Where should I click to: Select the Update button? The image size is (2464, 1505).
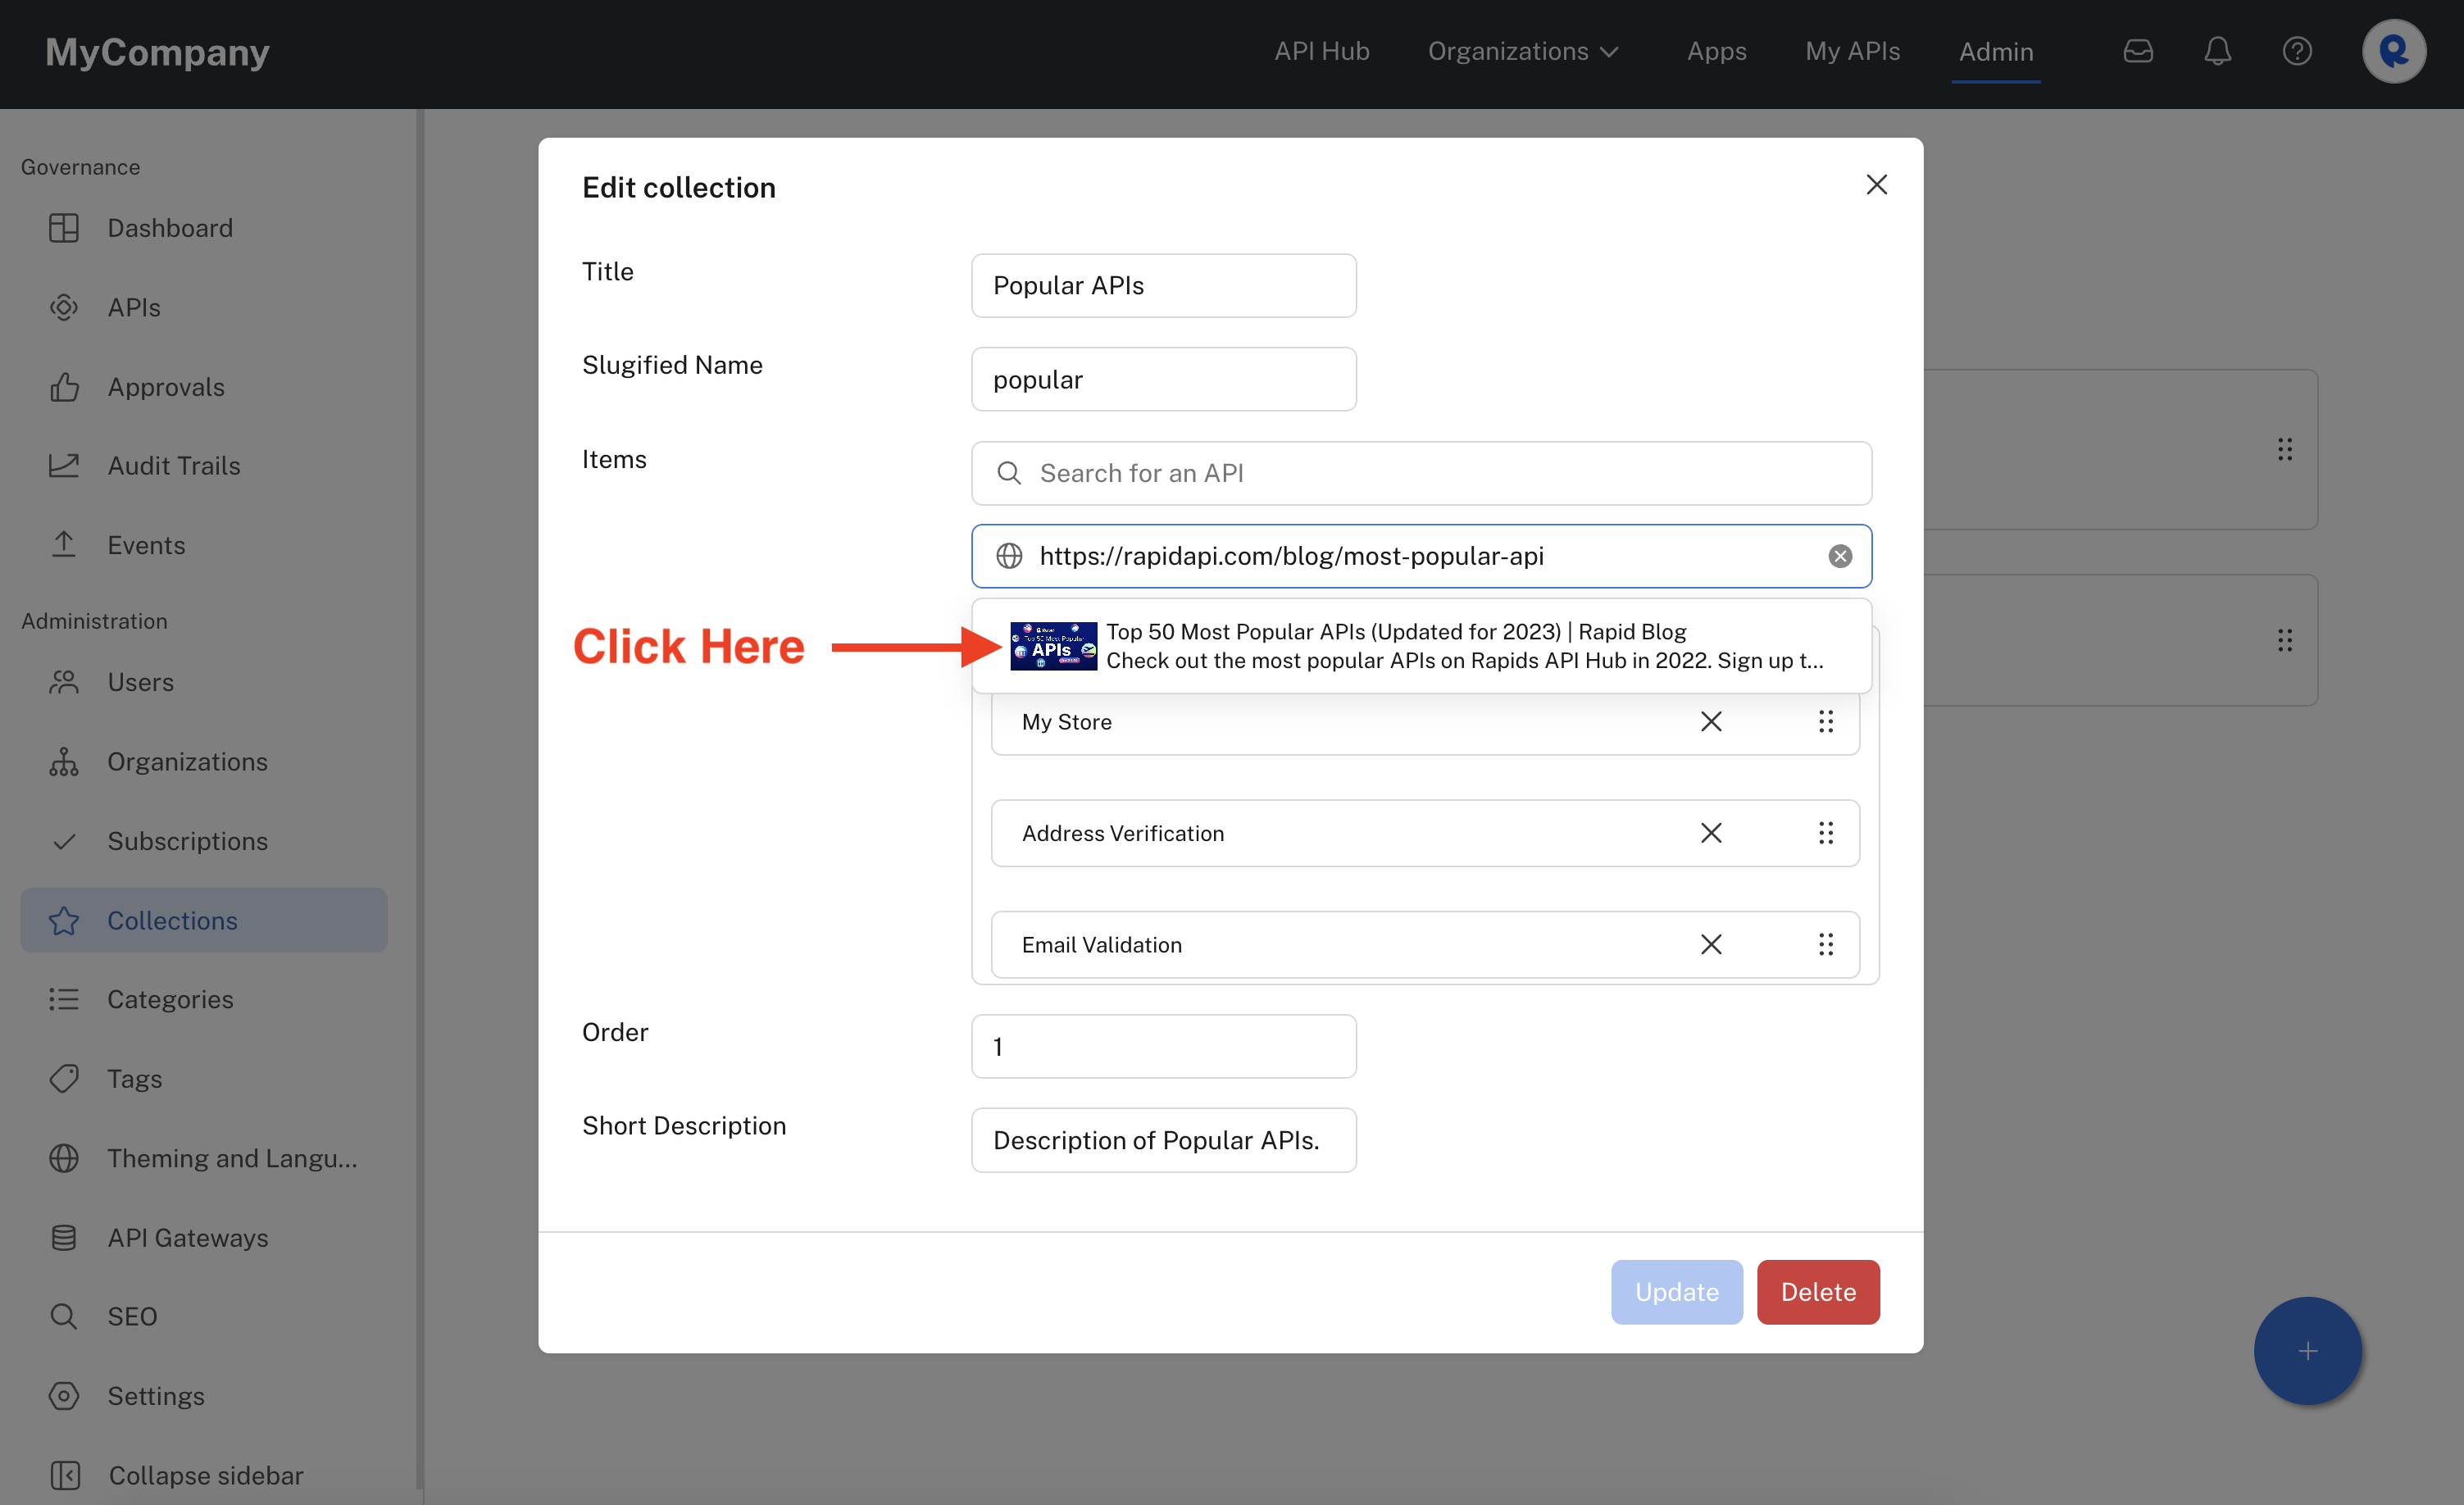[x=1675, y=1292]
